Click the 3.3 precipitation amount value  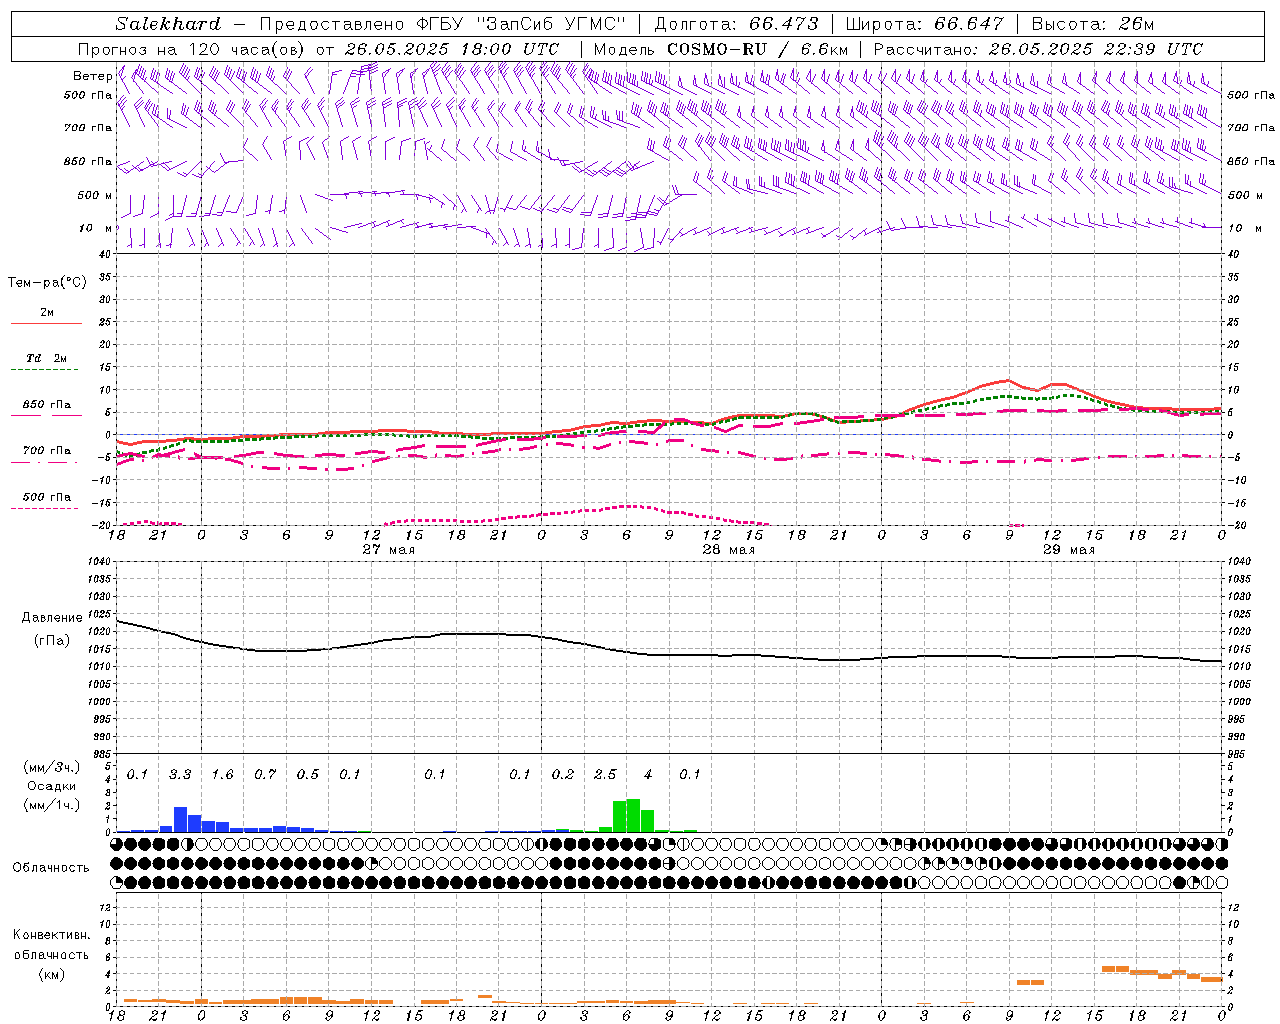(180, 775)
